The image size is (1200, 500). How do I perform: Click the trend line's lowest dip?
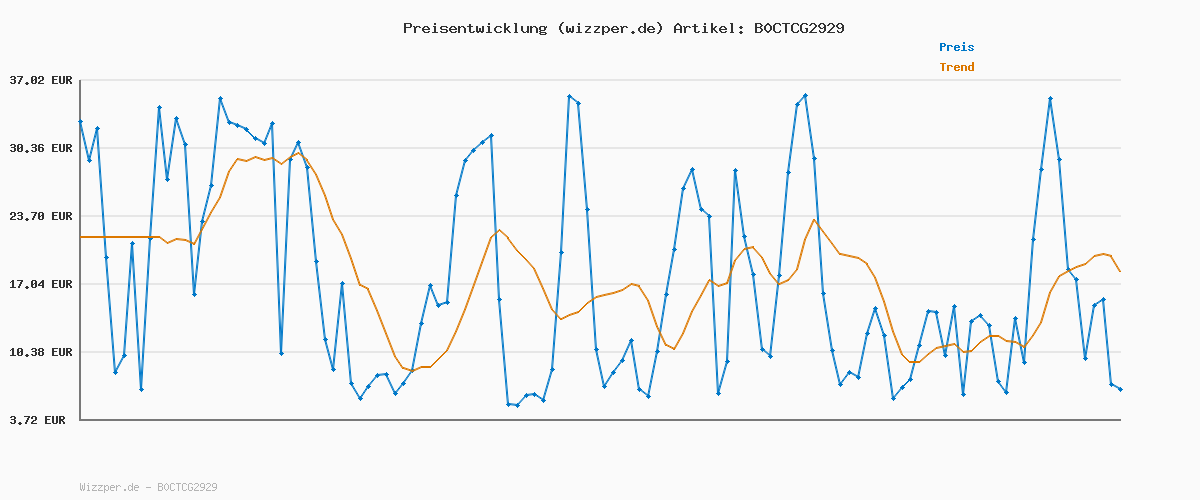pos(411,370)
